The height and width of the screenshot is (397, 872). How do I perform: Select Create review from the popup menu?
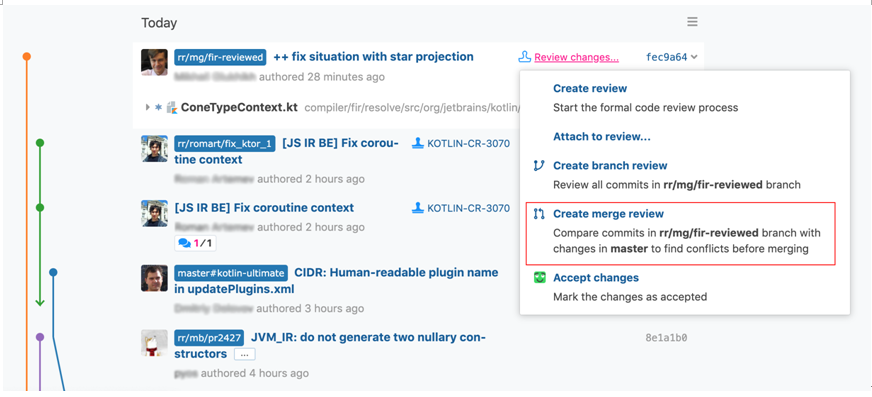(x=589, y=88)
